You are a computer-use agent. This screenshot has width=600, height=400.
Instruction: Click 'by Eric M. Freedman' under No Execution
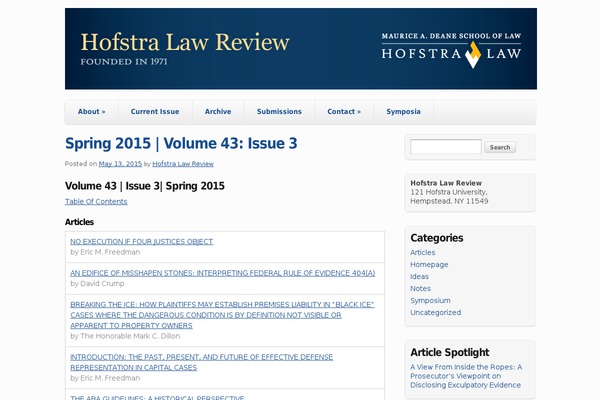point(105,252)
